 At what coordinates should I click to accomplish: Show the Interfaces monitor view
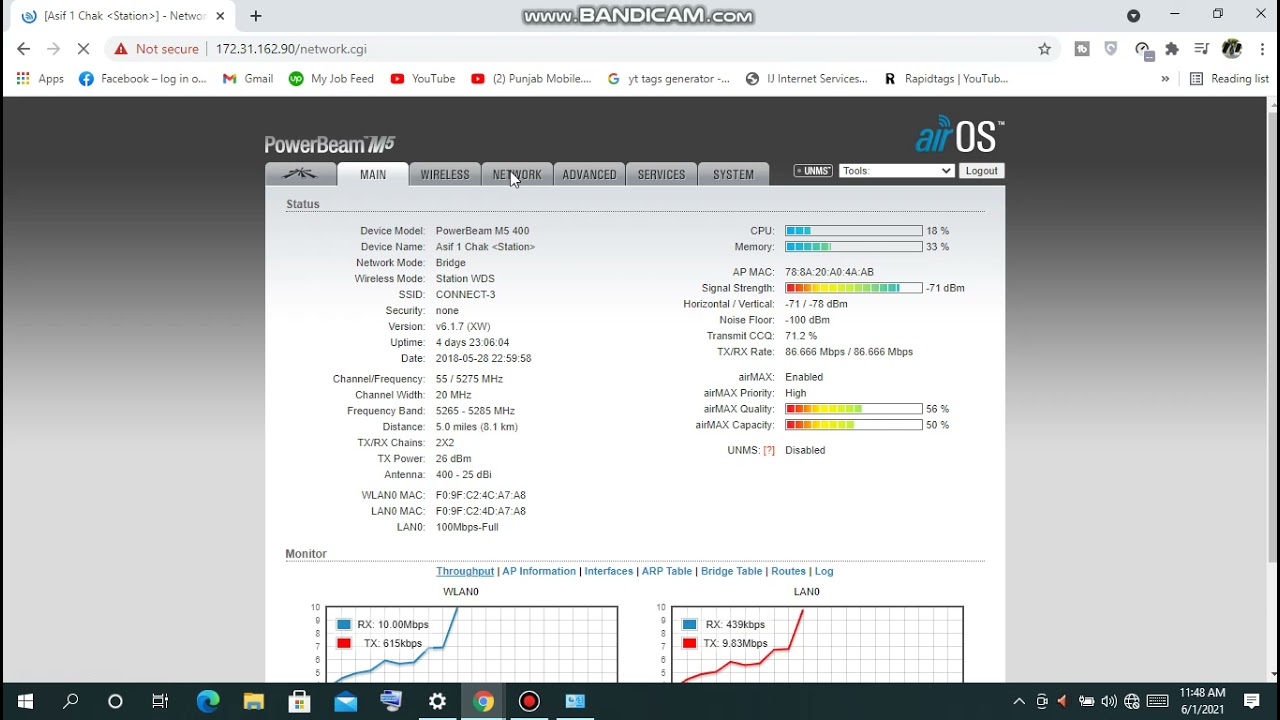click(x=609, y=571)
